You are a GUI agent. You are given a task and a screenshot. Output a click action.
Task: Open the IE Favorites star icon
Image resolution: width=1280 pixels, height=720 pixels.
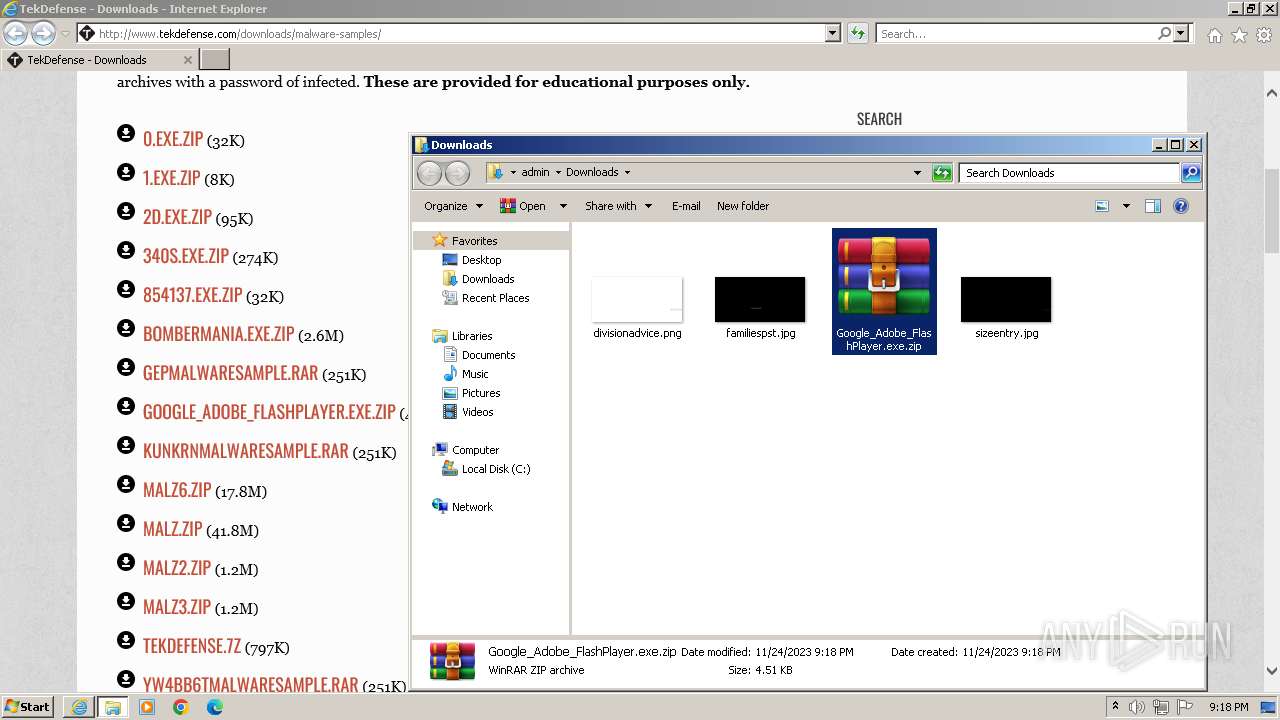coord(1239,35)
